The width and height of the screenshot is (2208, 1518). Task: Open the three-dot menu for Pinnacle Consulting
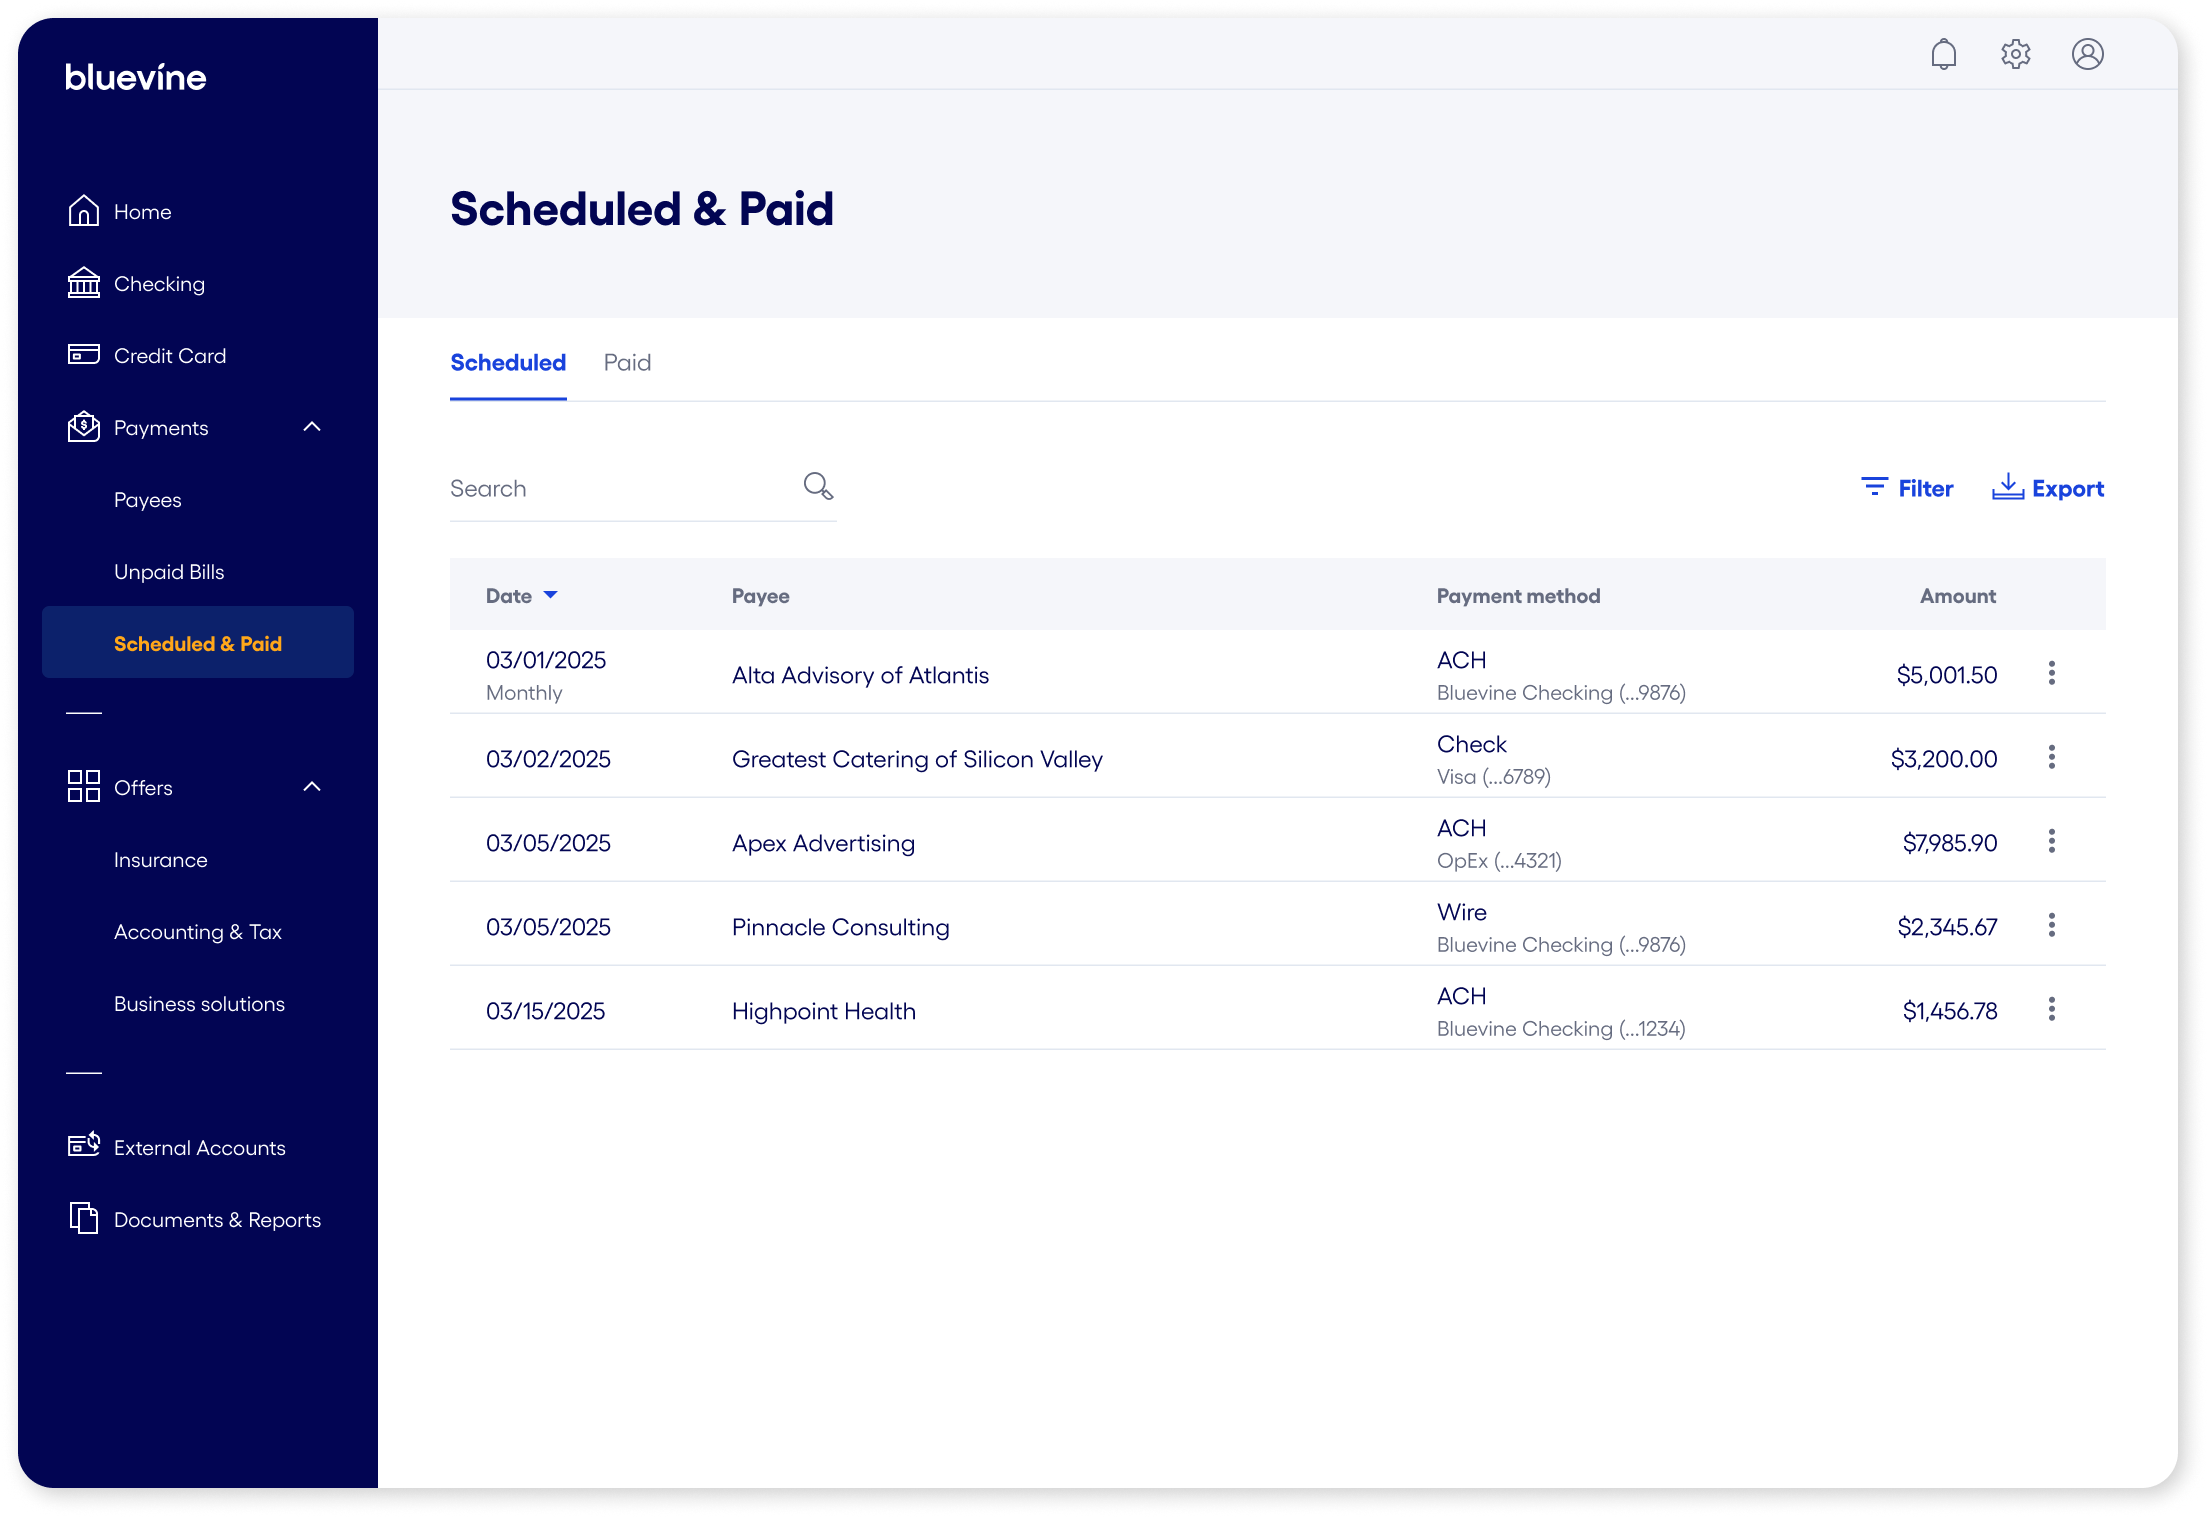tap(2051, 925)
